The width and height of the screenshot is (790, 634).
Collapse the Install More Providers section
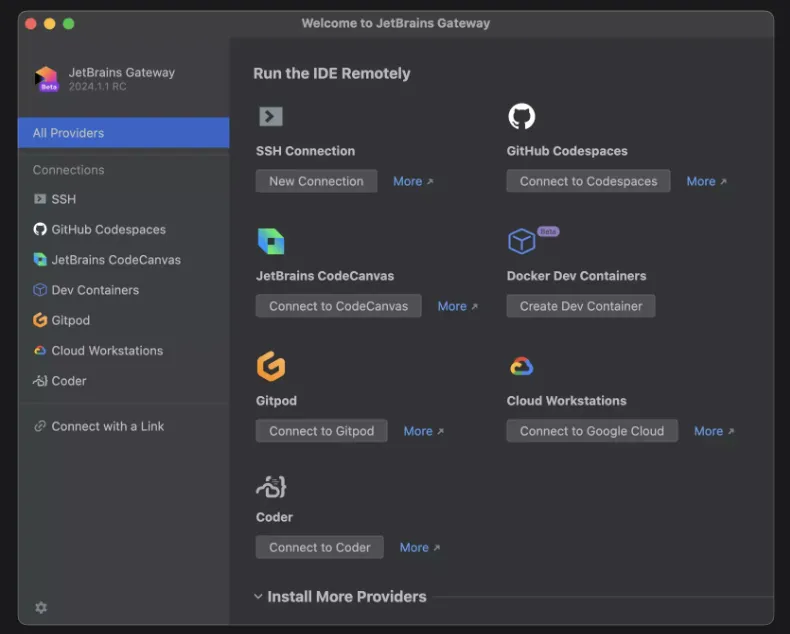258,597
